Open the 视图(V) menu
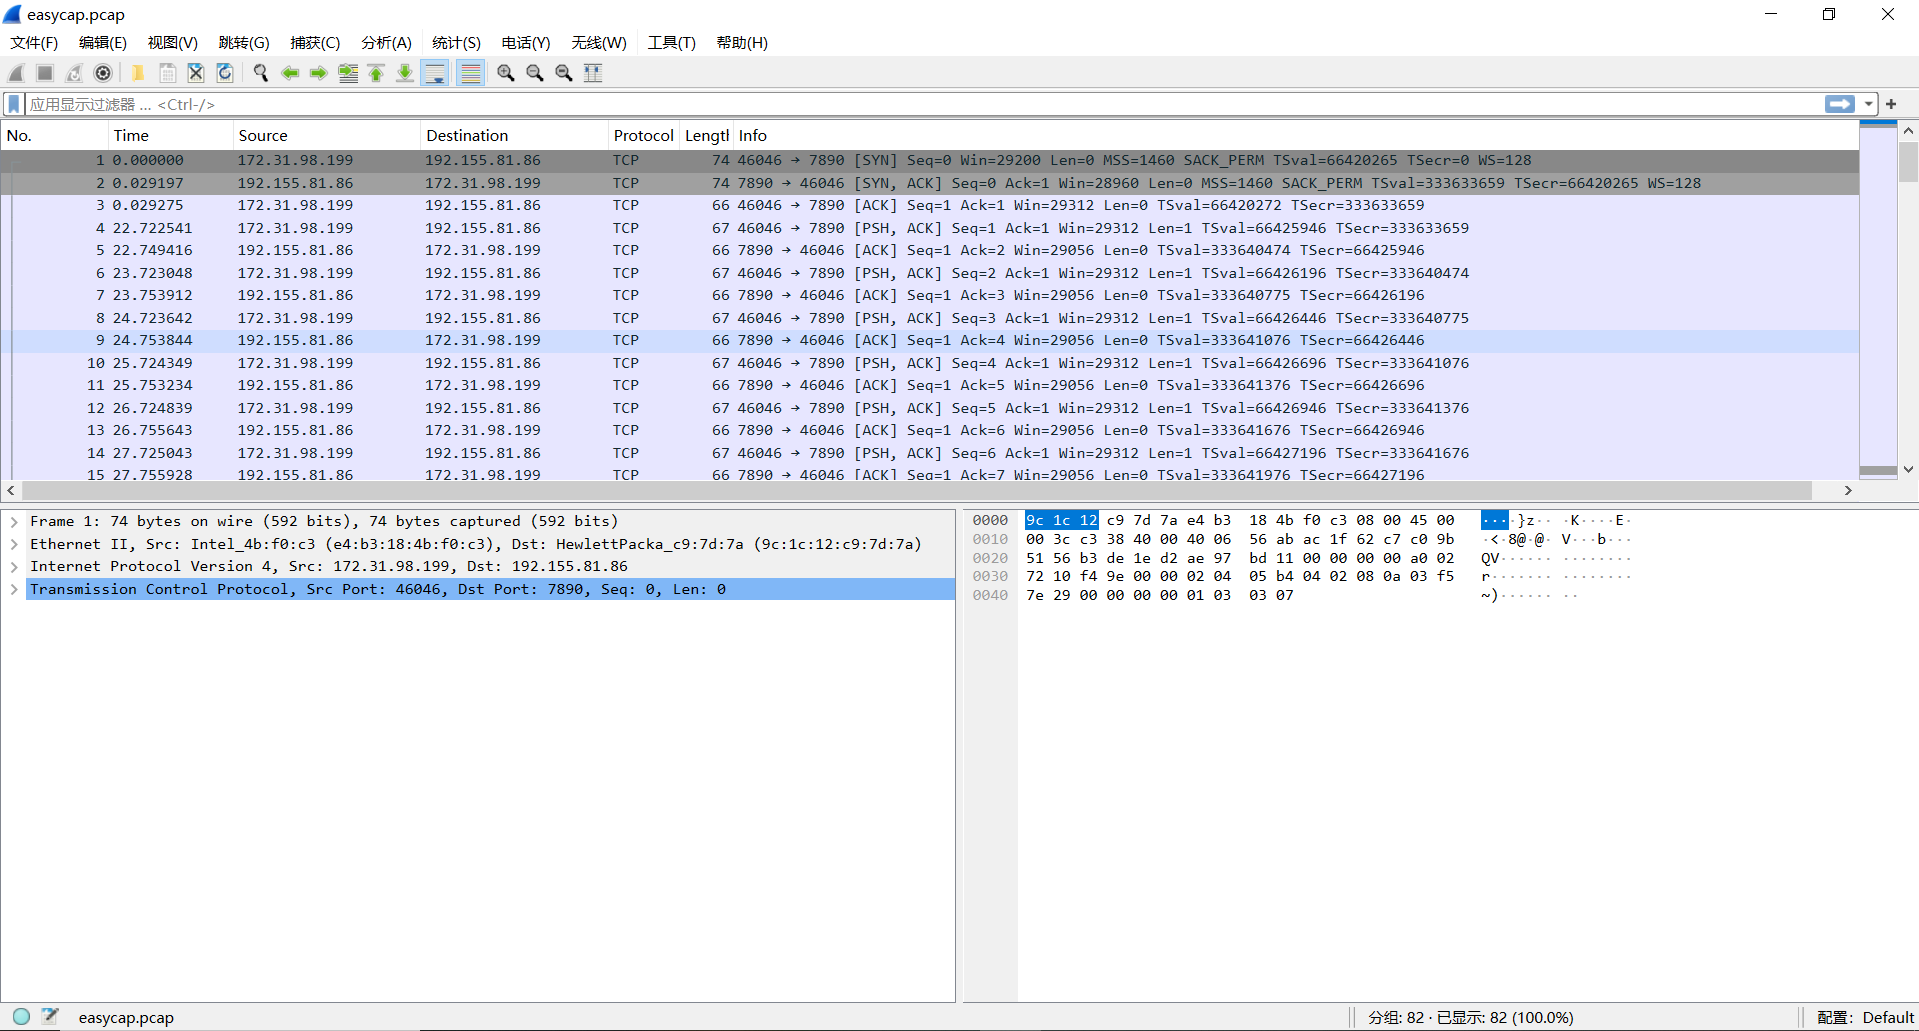1919x1031 pixels. 173,43
